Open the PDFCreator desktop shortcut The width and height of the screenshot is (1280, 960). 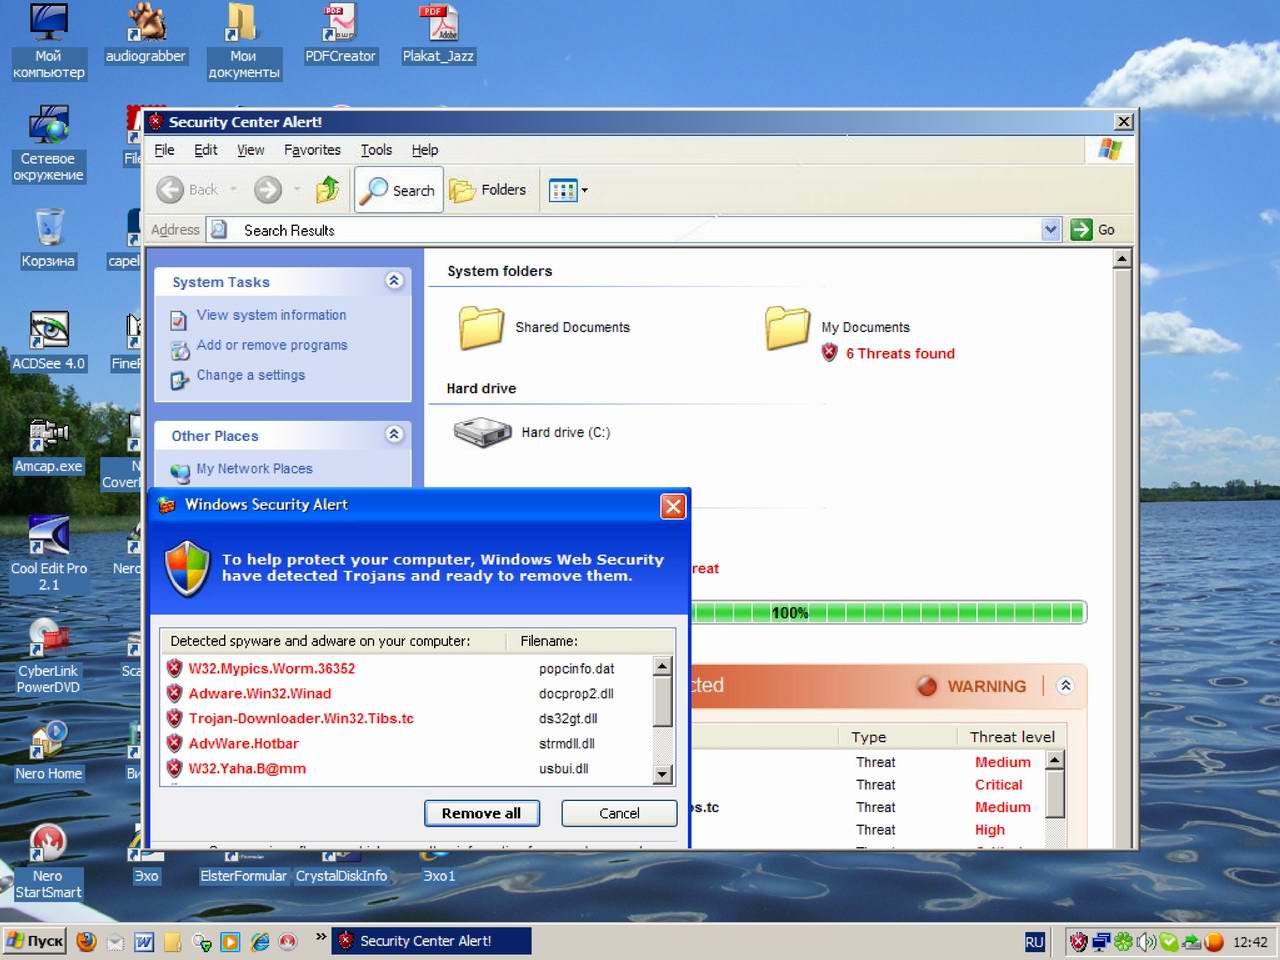coord(340,34)
